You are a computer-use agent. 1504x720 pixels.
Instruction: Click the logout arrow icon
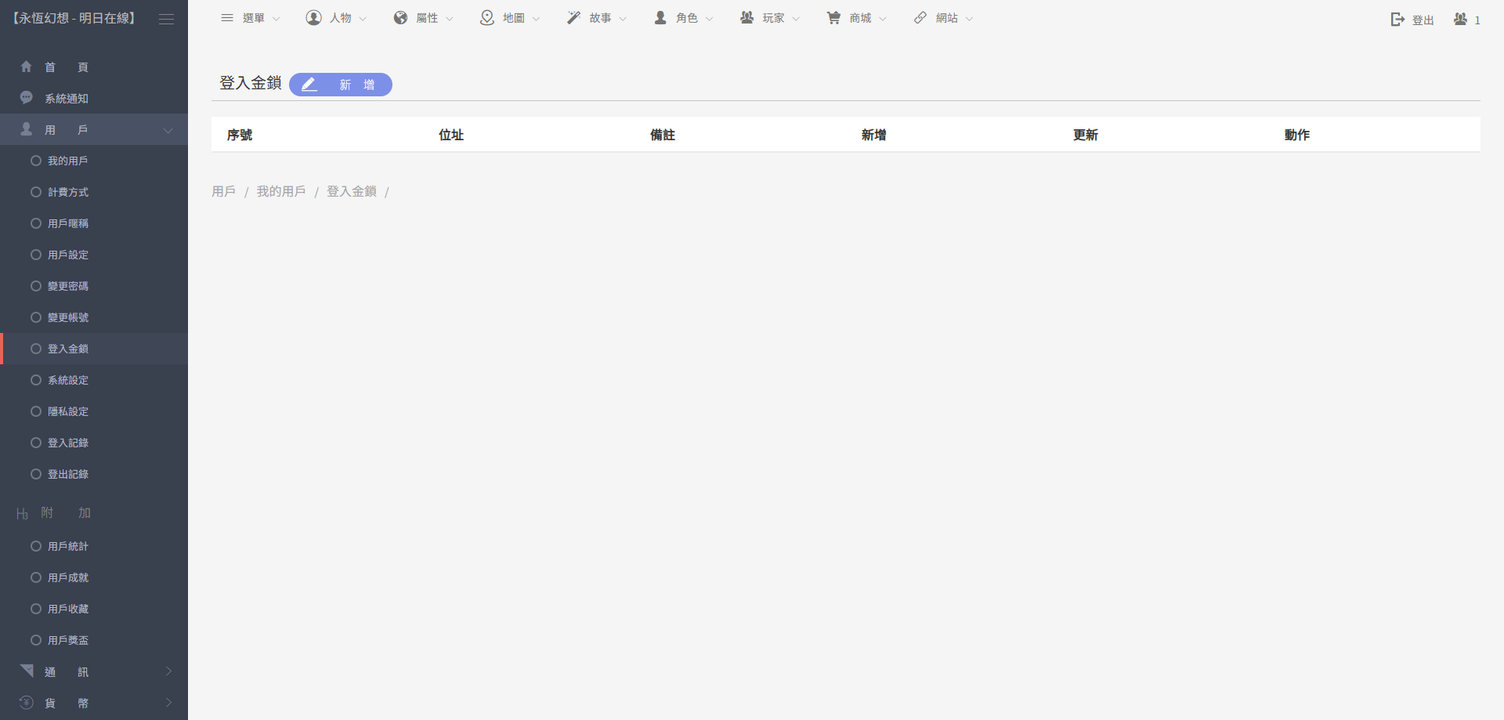(1398, 19)
